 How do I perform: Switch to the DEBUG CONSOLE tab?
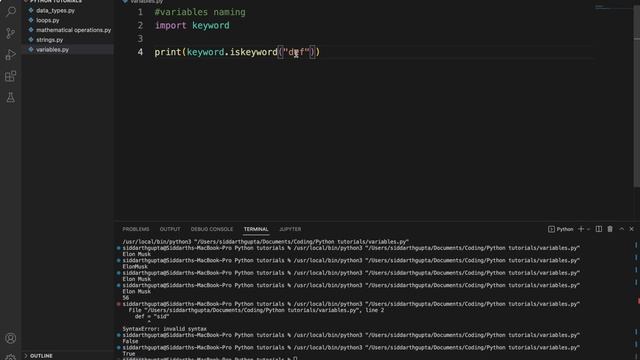212,229
